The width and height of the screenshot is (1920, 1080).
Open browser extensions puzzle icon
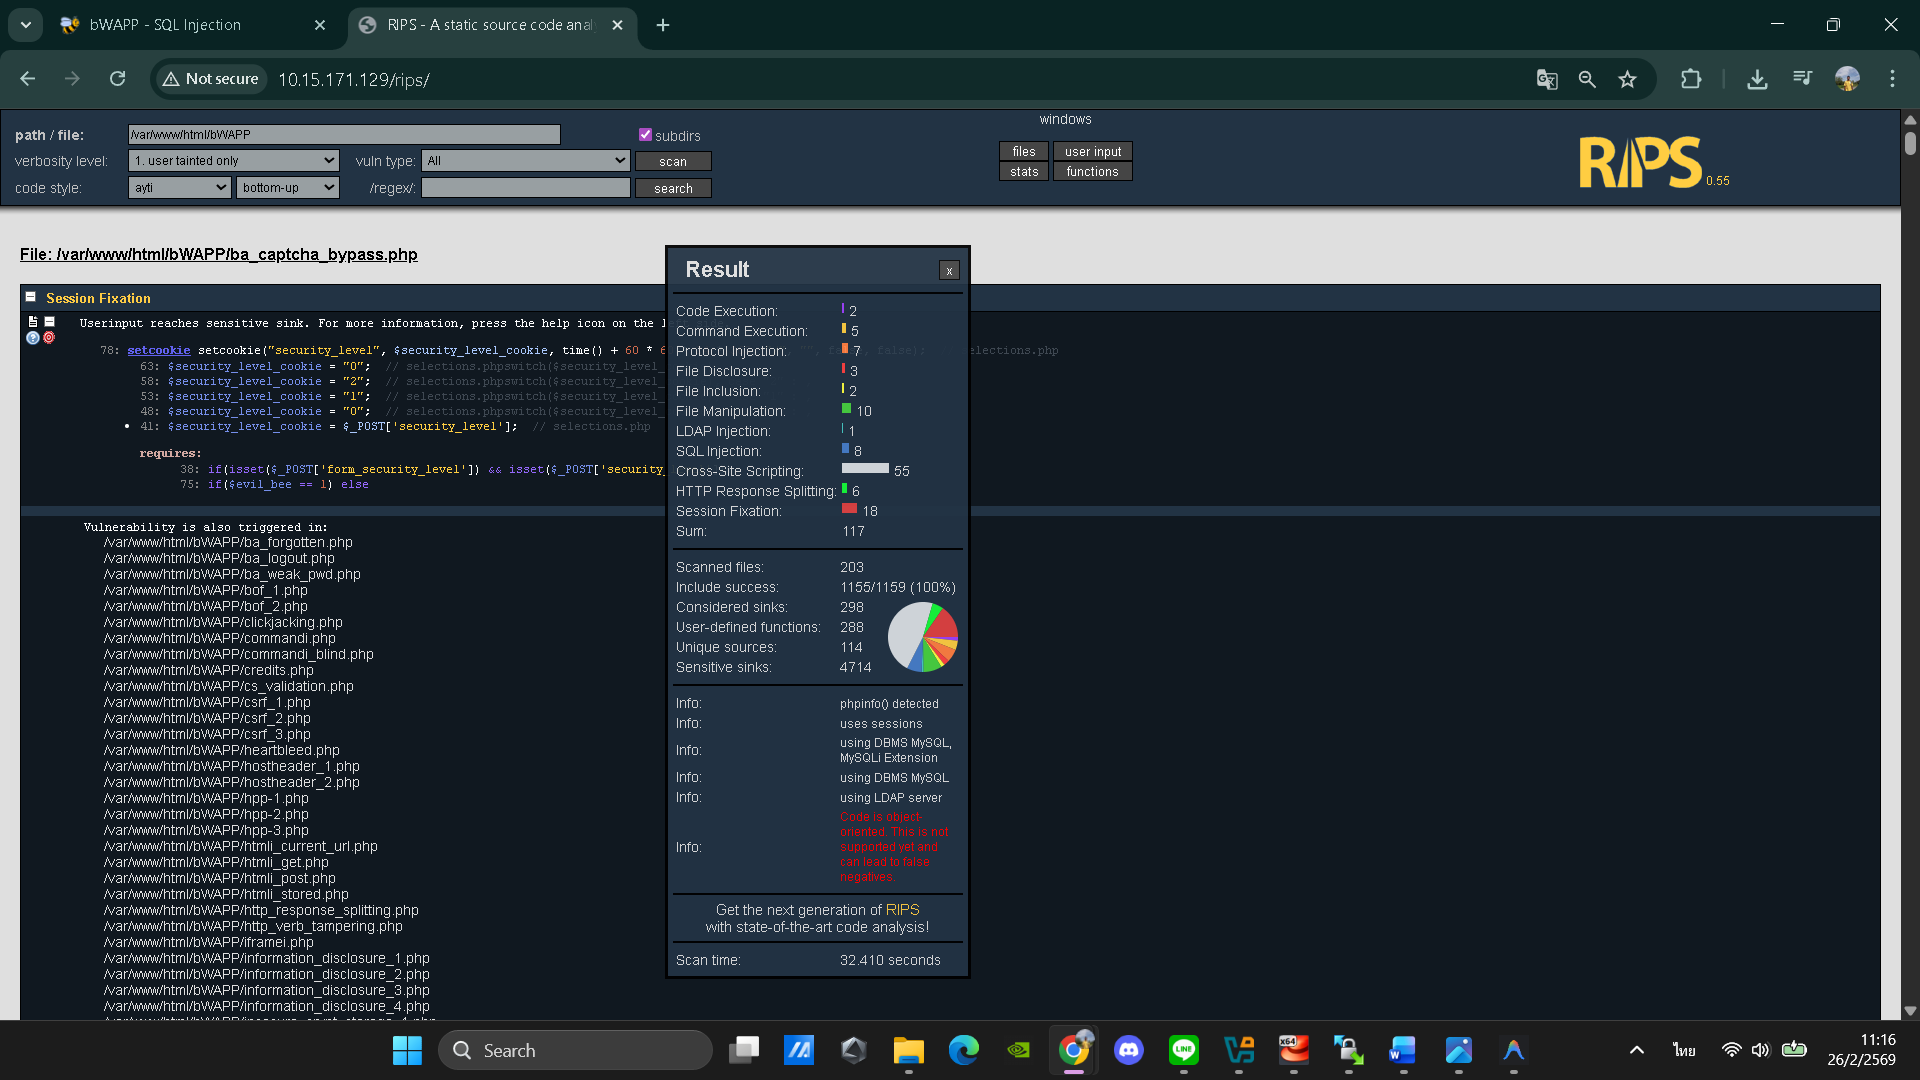tap(1690, 79)
